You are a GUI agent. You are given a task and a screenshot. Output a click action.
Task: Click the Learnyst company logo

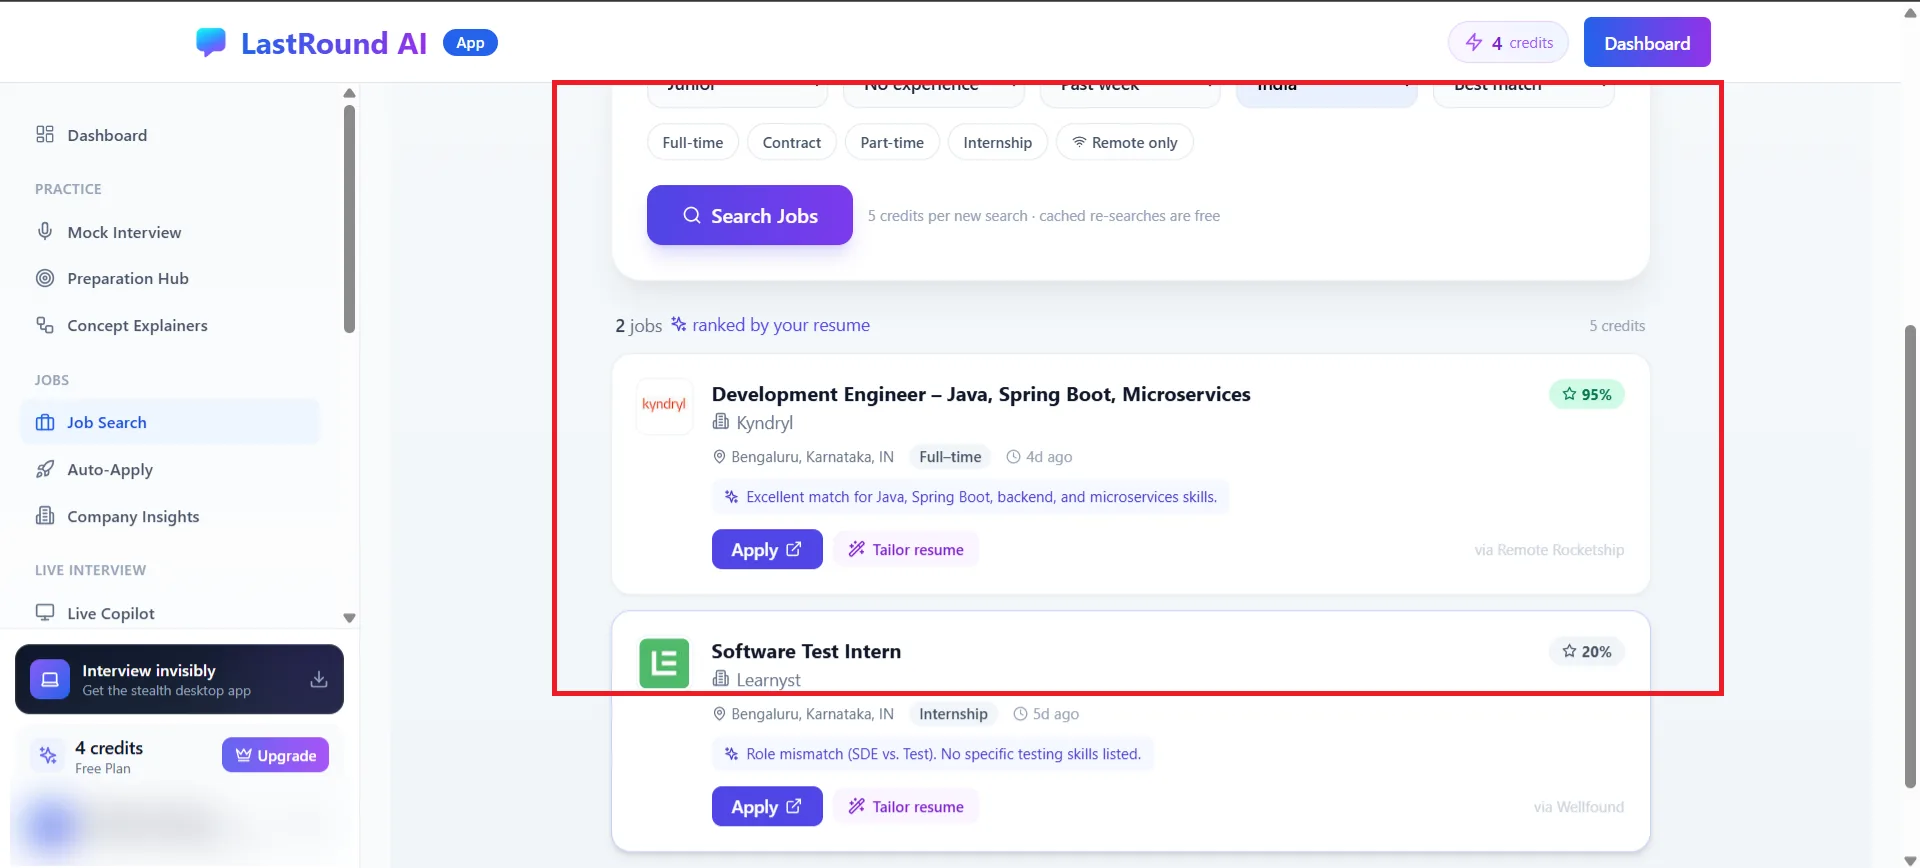(664, 663)
